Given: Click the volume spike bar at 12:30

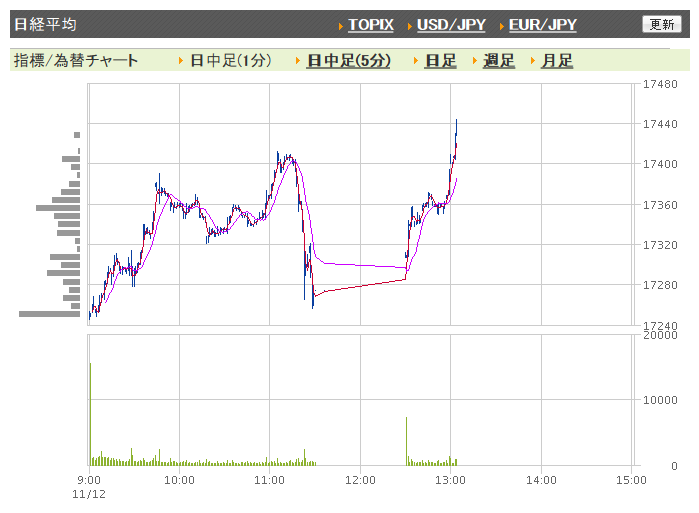Looking at the screenshot, I should point(407,441).
